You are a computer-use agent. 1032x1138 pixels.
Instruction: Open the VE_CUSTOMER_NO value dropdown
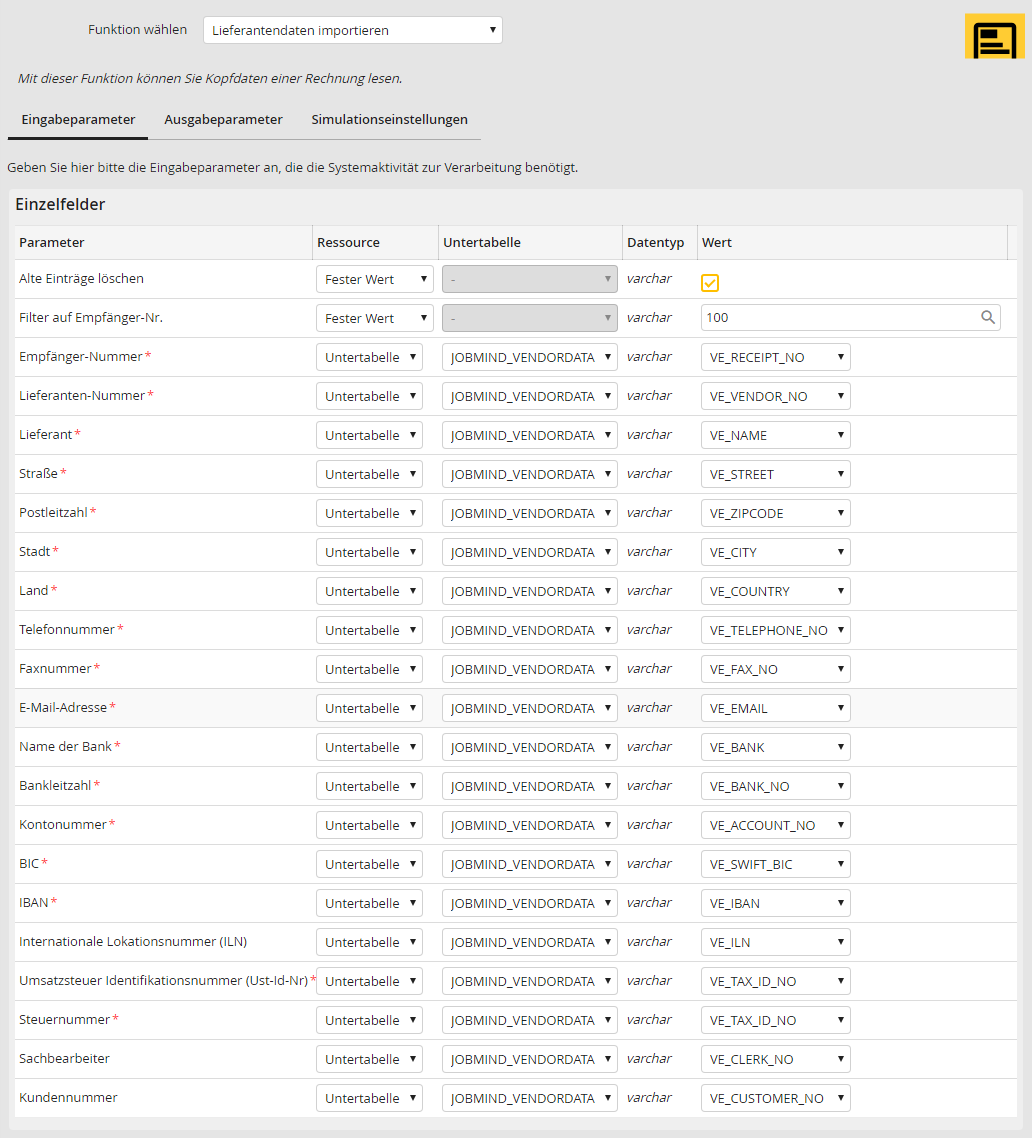coord(775,1098)
